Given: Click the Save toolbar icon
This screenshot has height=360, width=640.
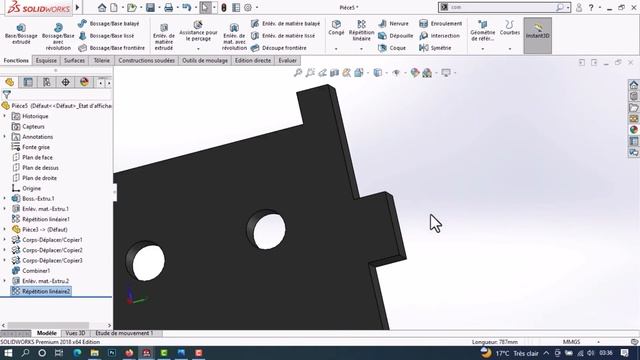Looking at the screenshot, I should coord(150,7).
